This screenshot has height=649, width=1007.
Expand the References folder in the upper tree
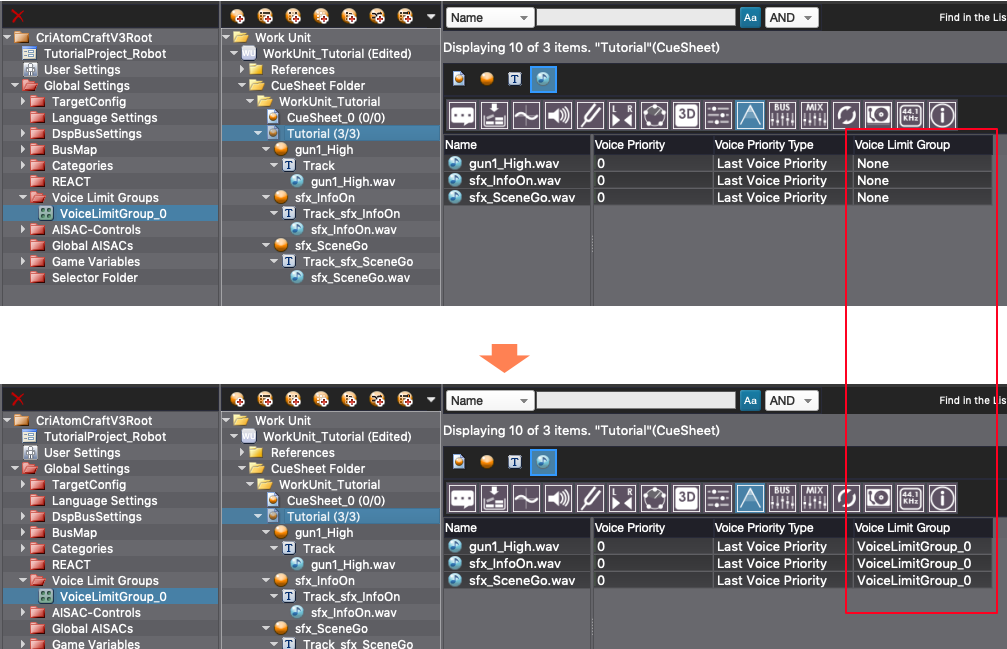pyautogui.click(x=242, y=70)
